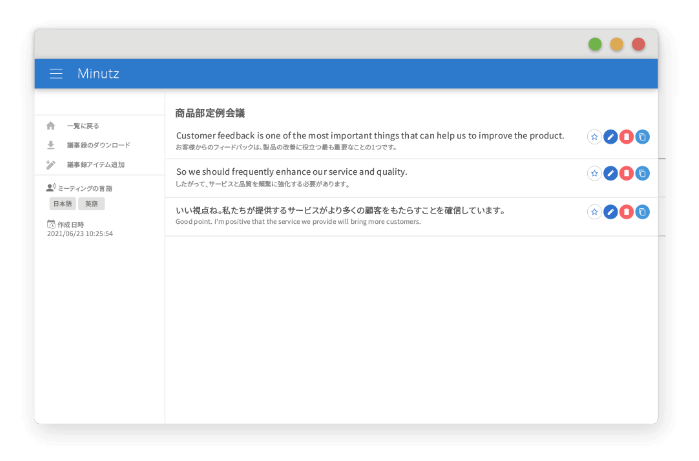Copy the 'So we should frequently' entry

point(642,173)
